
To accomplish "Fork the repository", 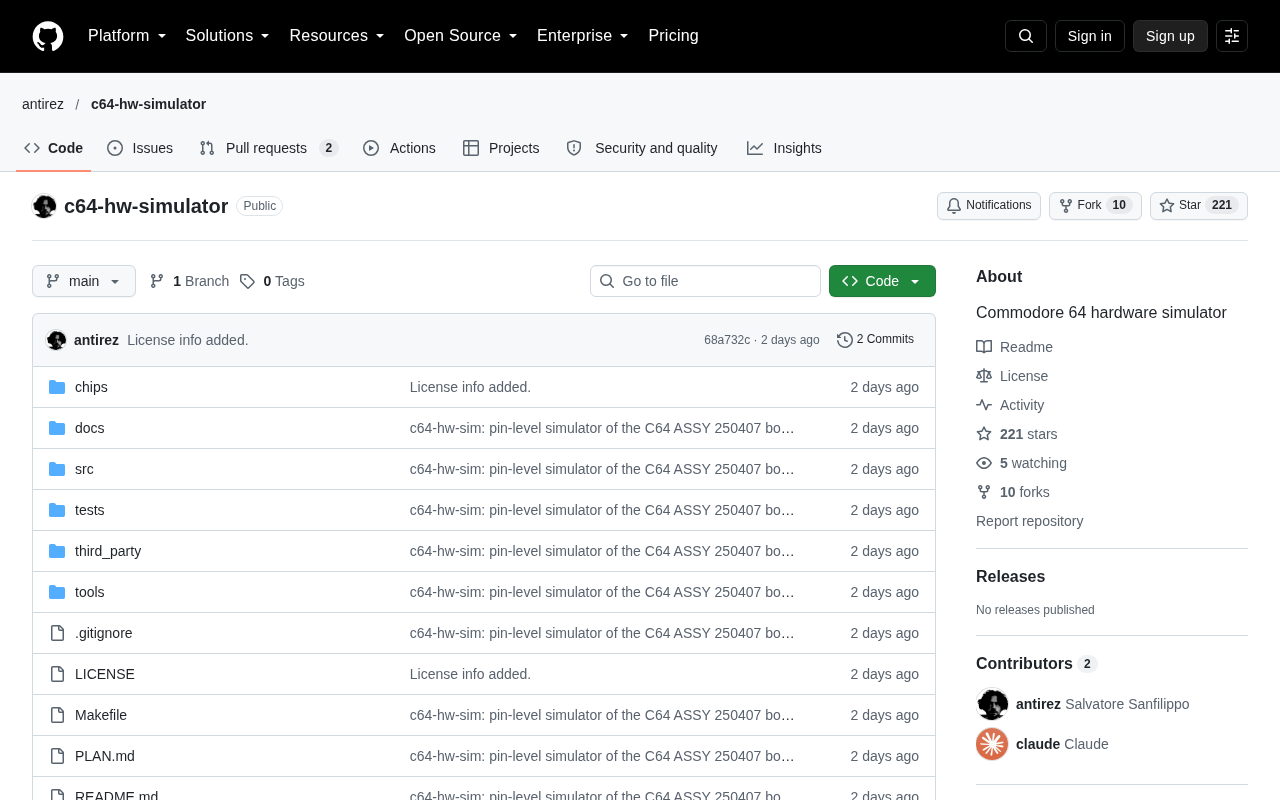I will pos(1095,206).
